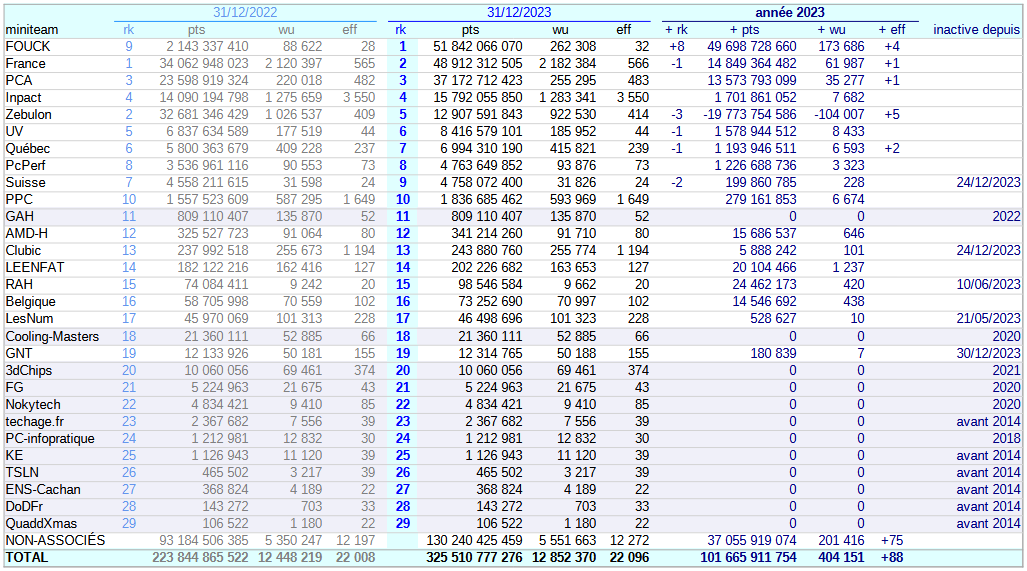Select the QuaddXmas team name
Image resolution: width=1027 pixels, height=571 pixels.
(41, 524)
